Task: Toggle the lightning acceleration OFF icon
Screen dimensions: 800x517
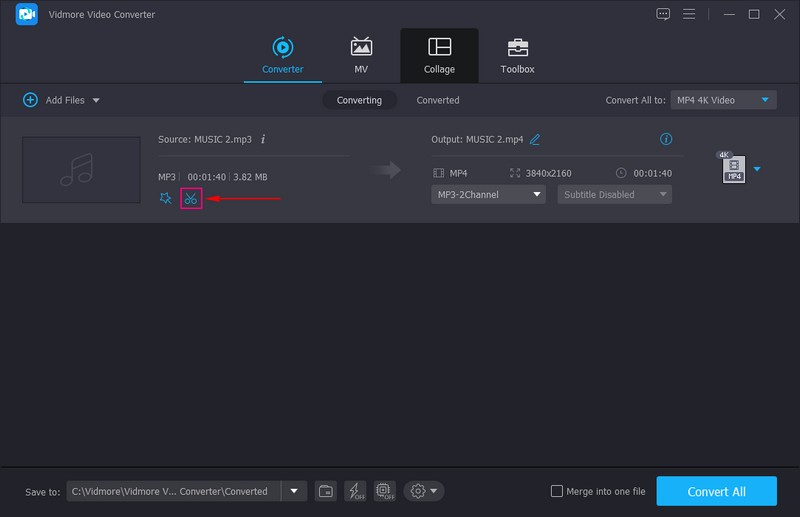Action: click(355, 491)
